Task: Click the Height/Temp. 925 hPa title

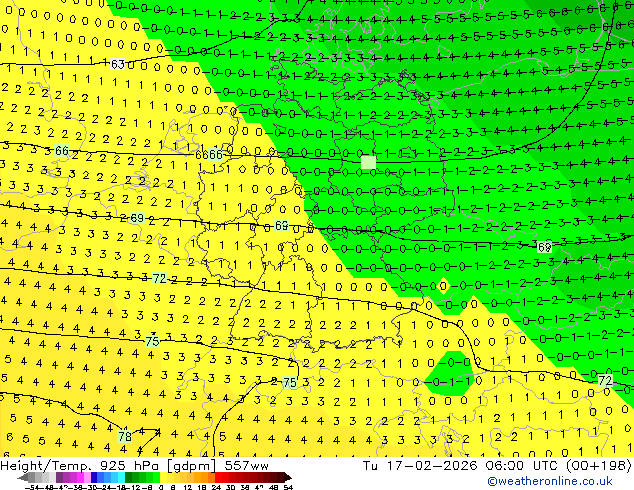Action: [82, 466]
